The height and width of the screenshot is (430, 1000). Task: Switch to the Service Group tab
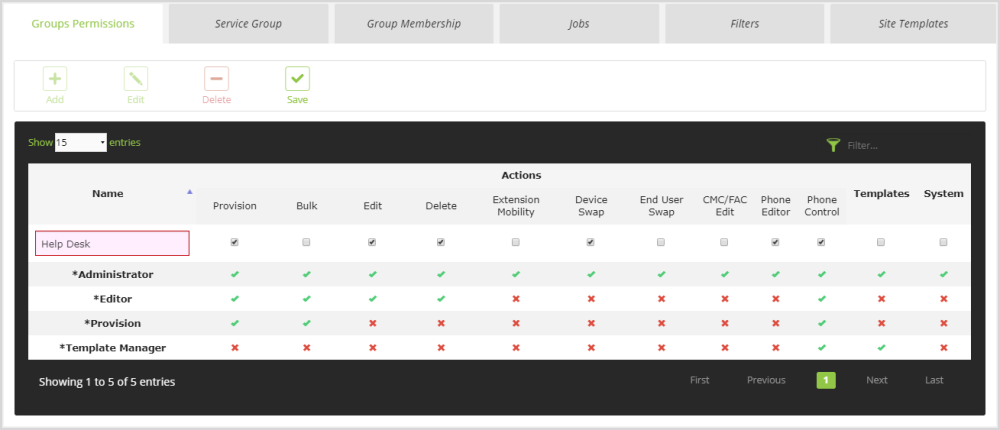pos(248,24)
